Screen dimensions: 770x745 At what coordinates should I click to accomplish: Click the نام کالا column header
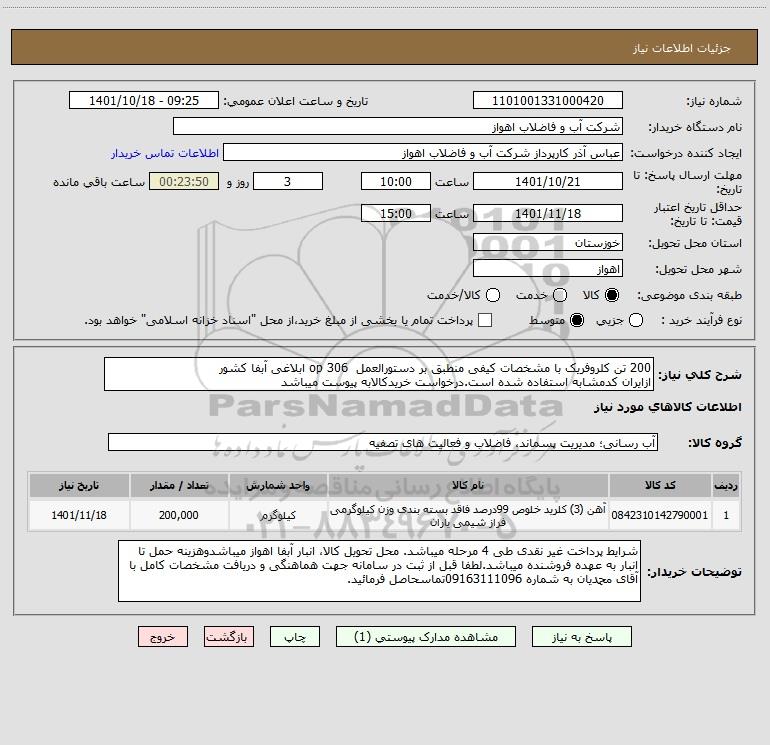point(468,485)
